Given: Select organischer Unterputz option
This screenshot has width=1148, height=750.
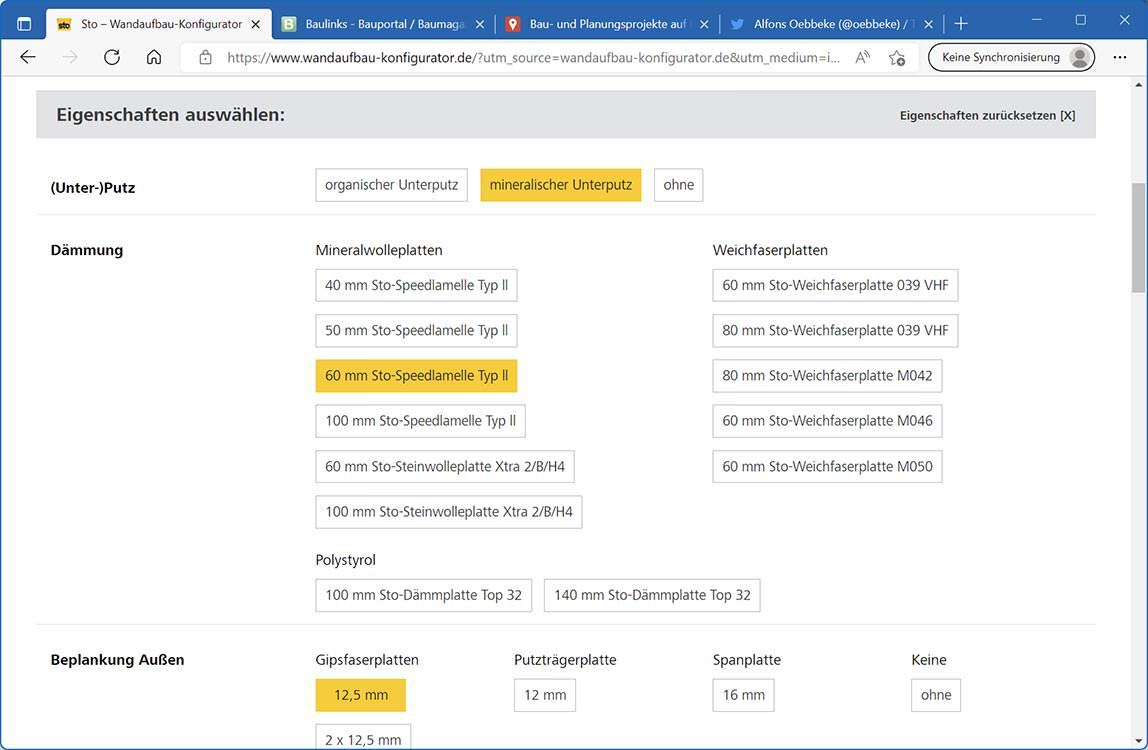Looking at the screenshot, I should click(x=392, y=185).
